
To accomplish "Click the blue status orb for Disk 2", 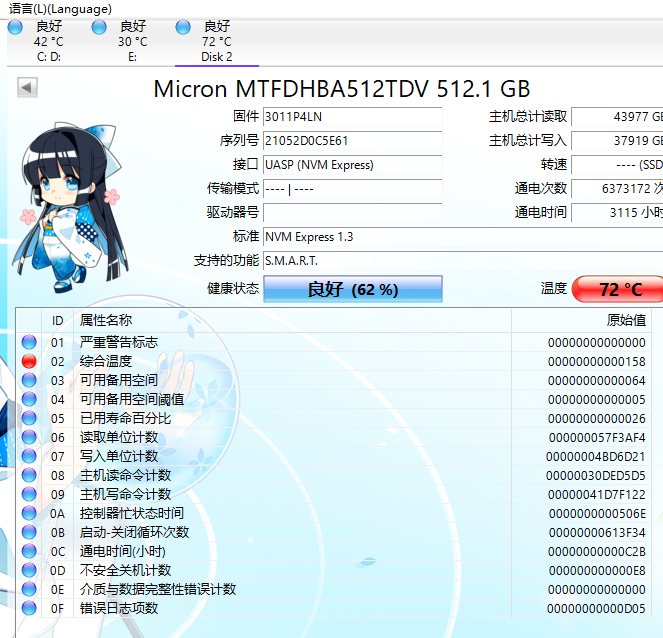I will [x=183, y=27].
